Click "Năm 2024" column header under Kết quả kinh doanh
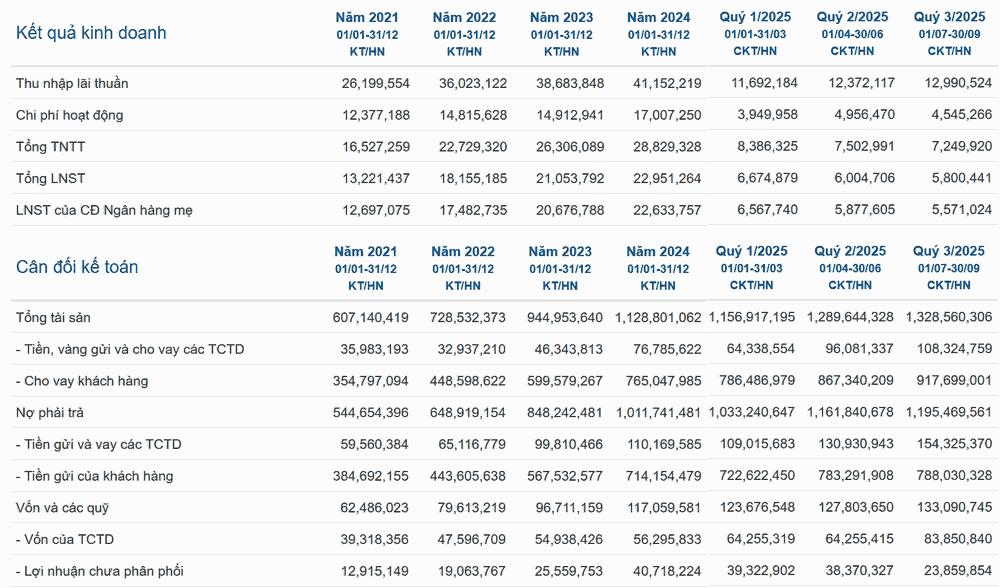Viewport: 1000px width, 588px height. pos(659,17)
